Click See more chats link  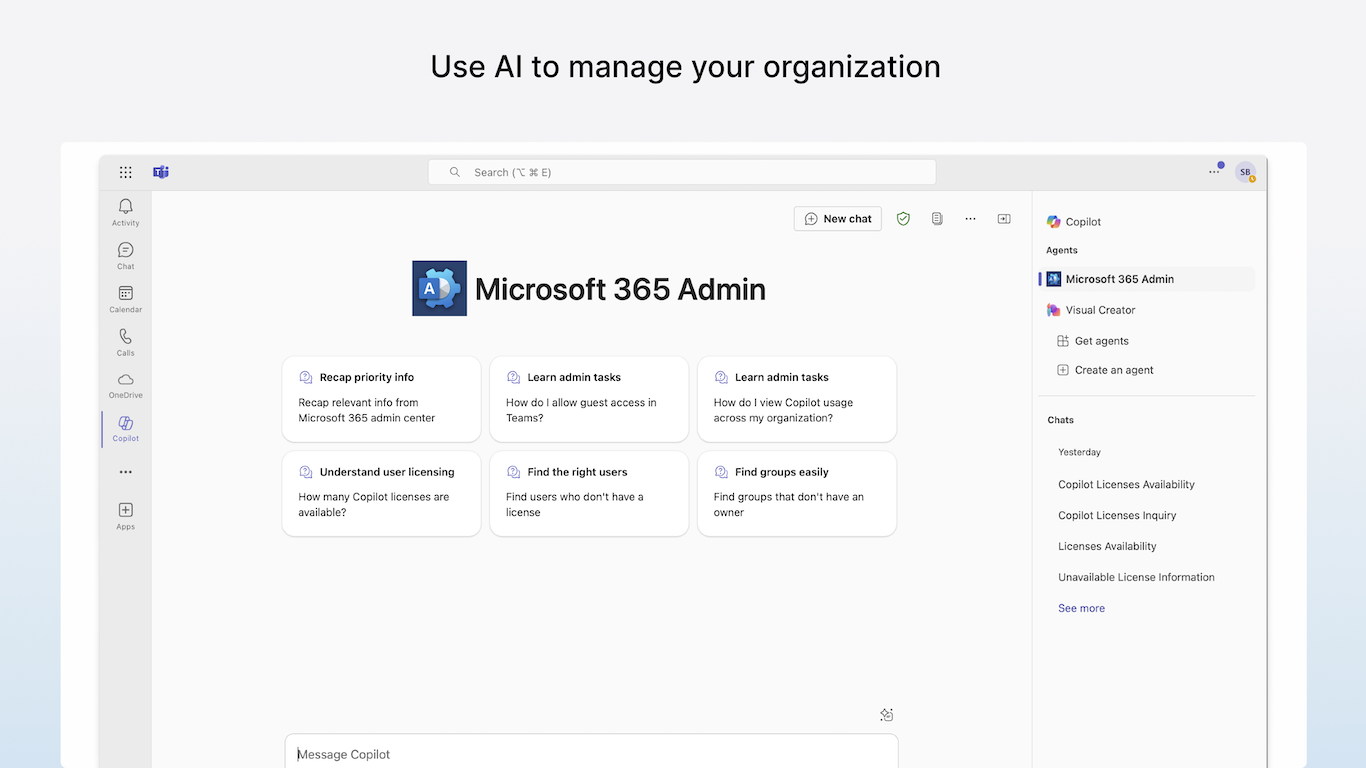(x=1081, y=608)
